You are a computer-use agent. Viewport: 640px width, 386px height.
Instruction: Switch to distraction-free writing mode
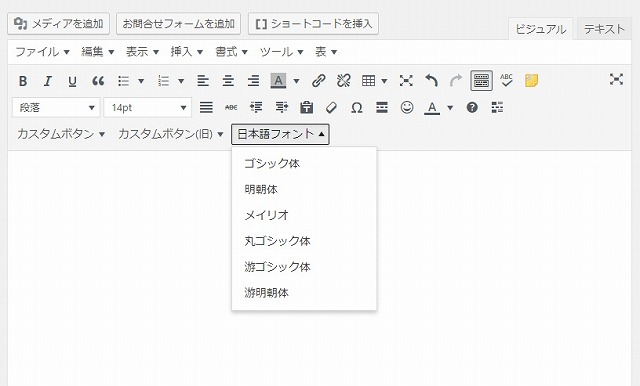(x=616, y=79)
